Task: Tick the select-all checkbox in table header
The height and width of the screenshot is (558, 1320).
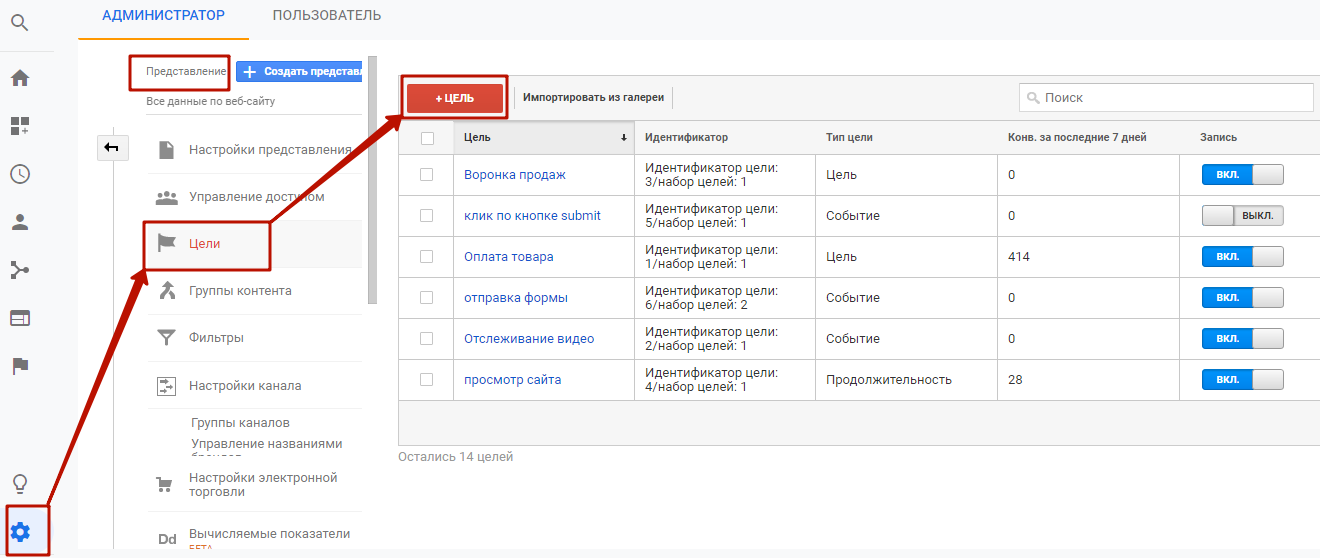Action: tap(427, 138)
